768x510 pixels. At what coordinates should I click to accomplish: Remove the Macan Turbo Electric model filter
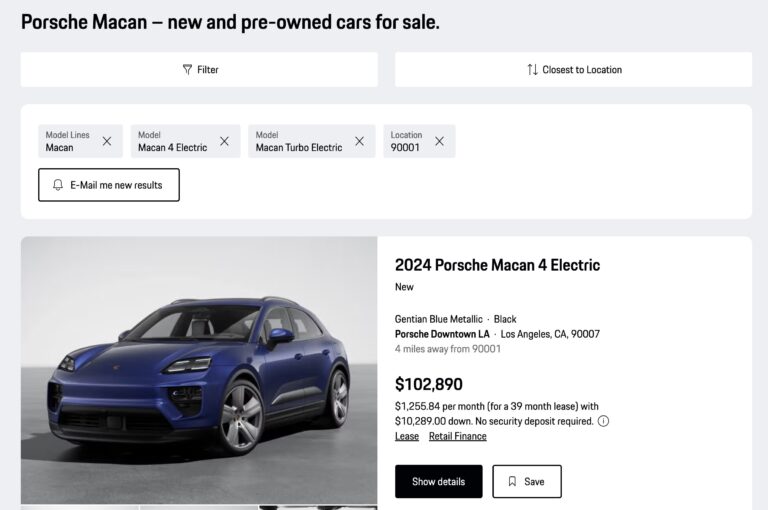[359, 141]
